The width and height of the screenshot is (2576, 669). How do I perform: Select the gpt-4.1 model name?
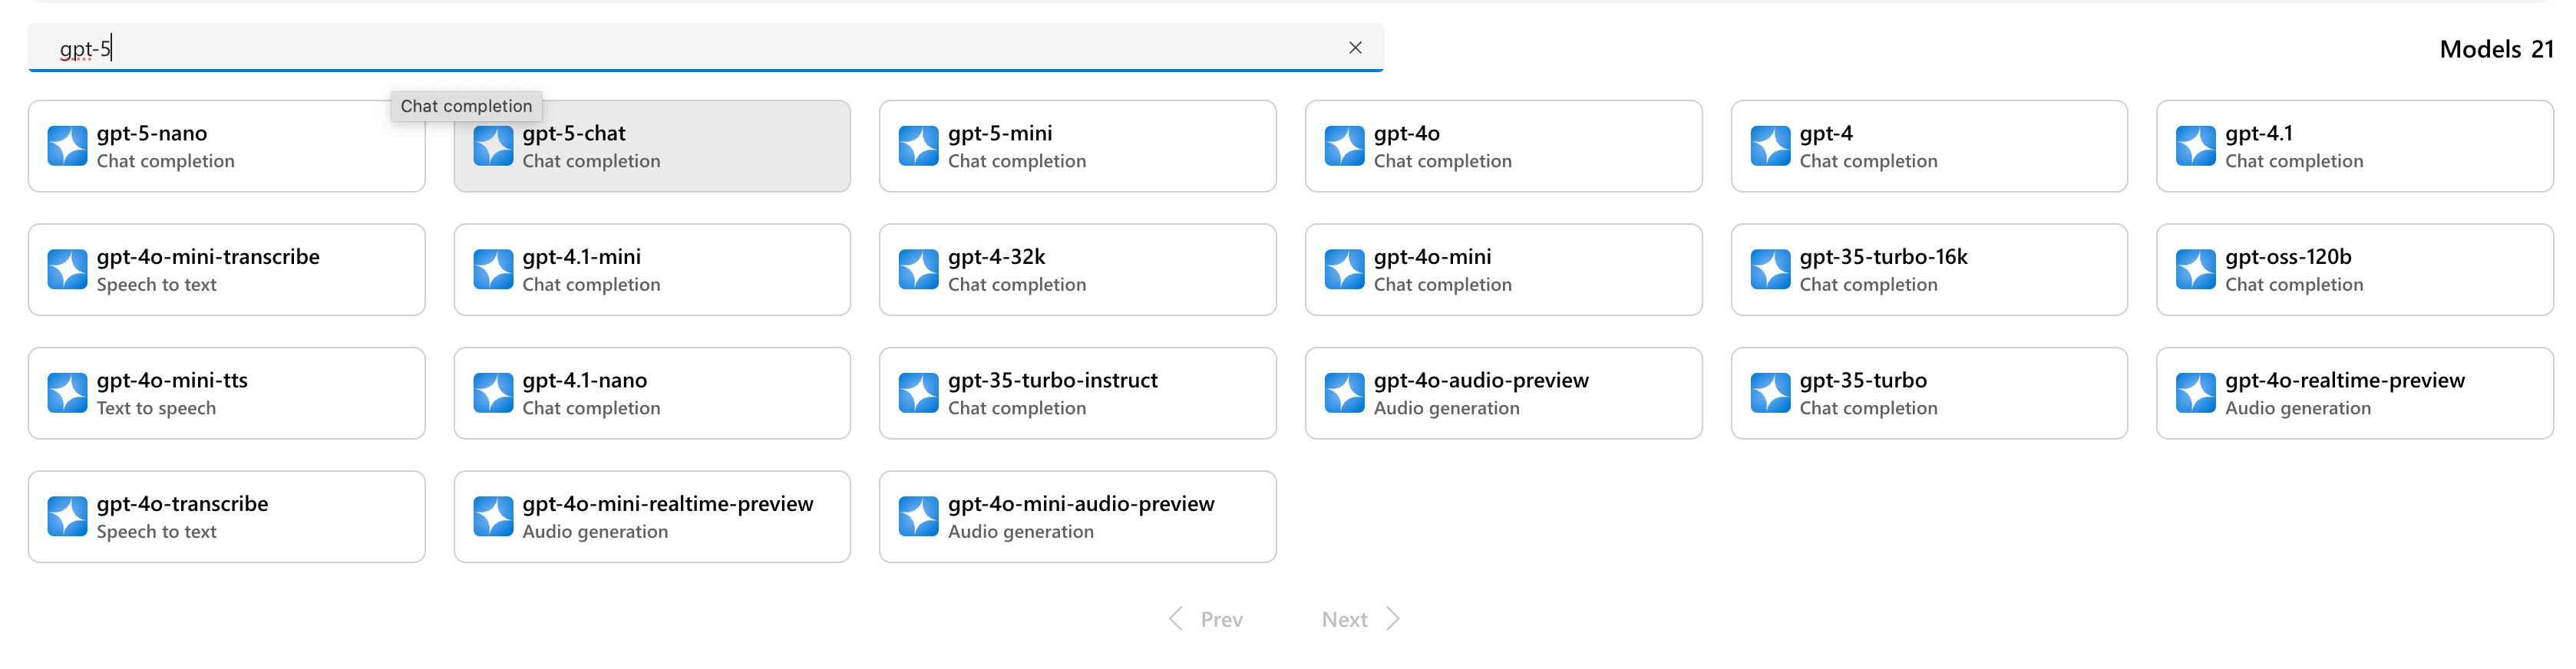2259,134
